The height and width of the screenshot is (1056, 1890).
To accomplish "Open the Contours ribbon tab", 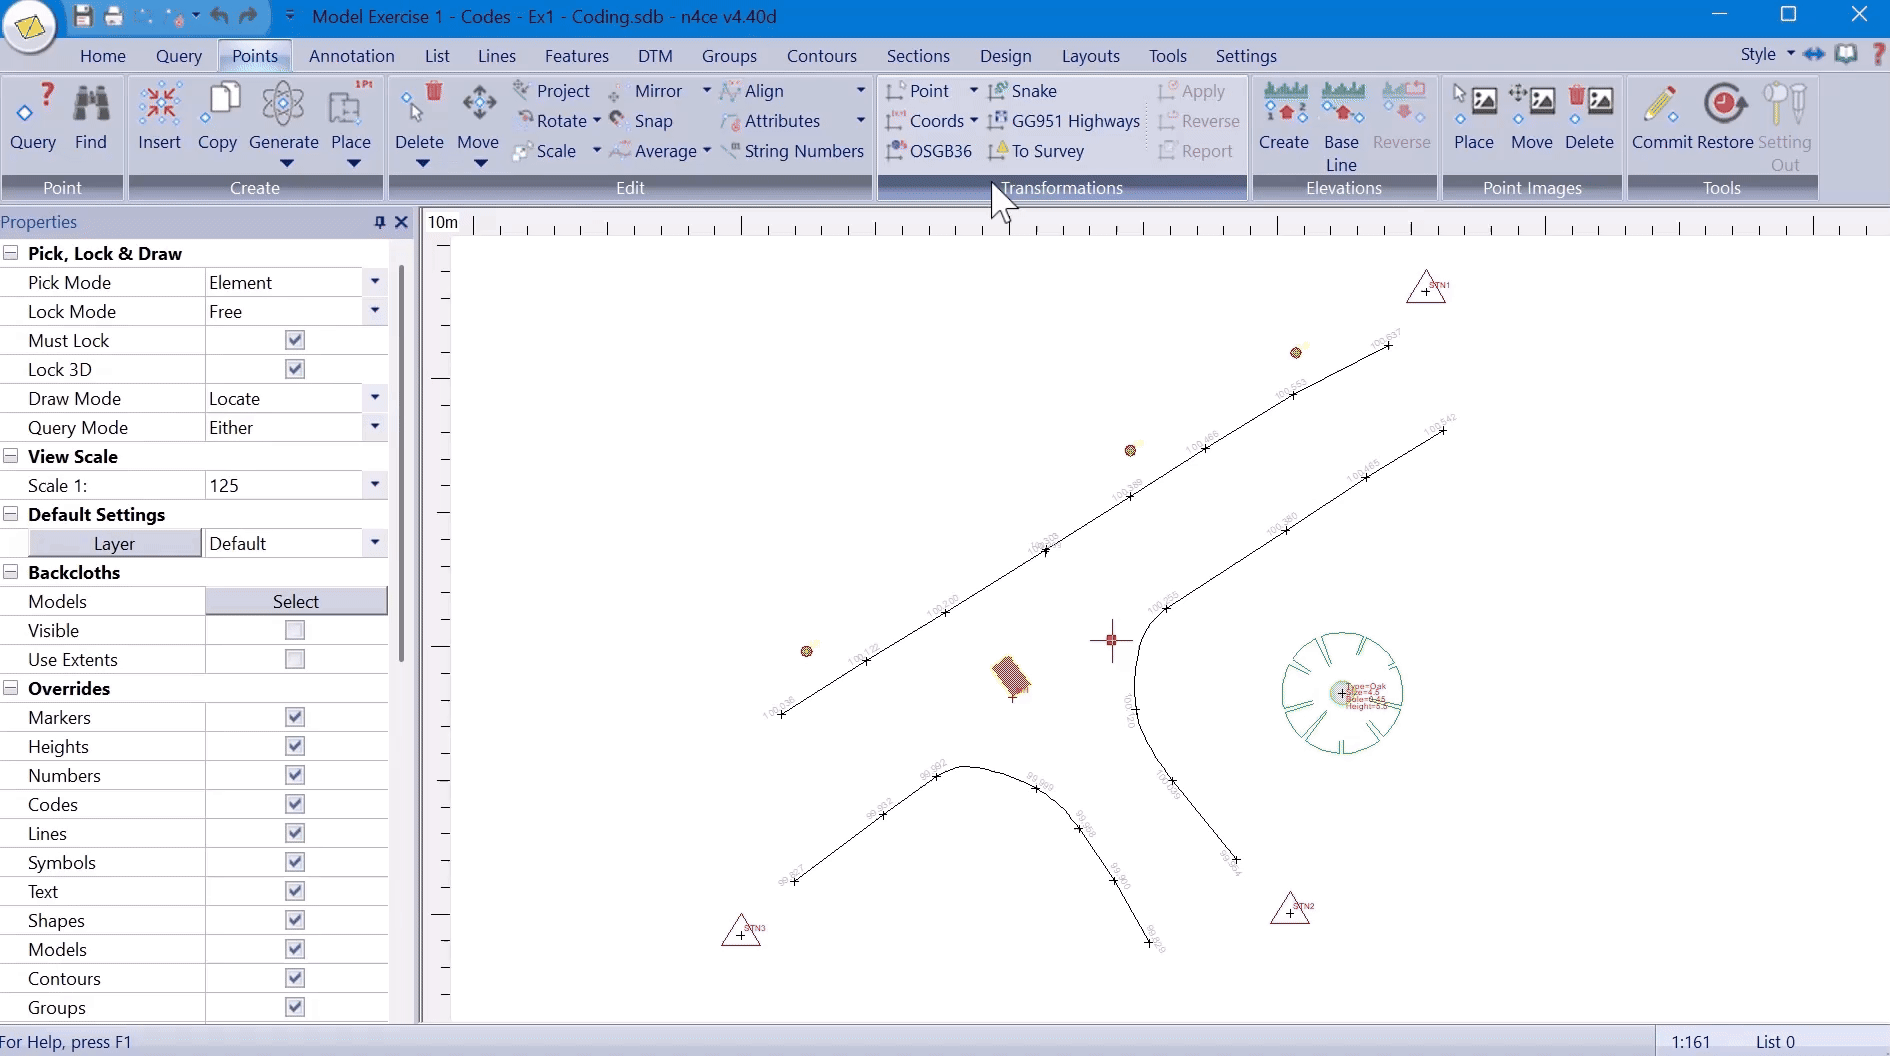I will (x=821, y=56).
